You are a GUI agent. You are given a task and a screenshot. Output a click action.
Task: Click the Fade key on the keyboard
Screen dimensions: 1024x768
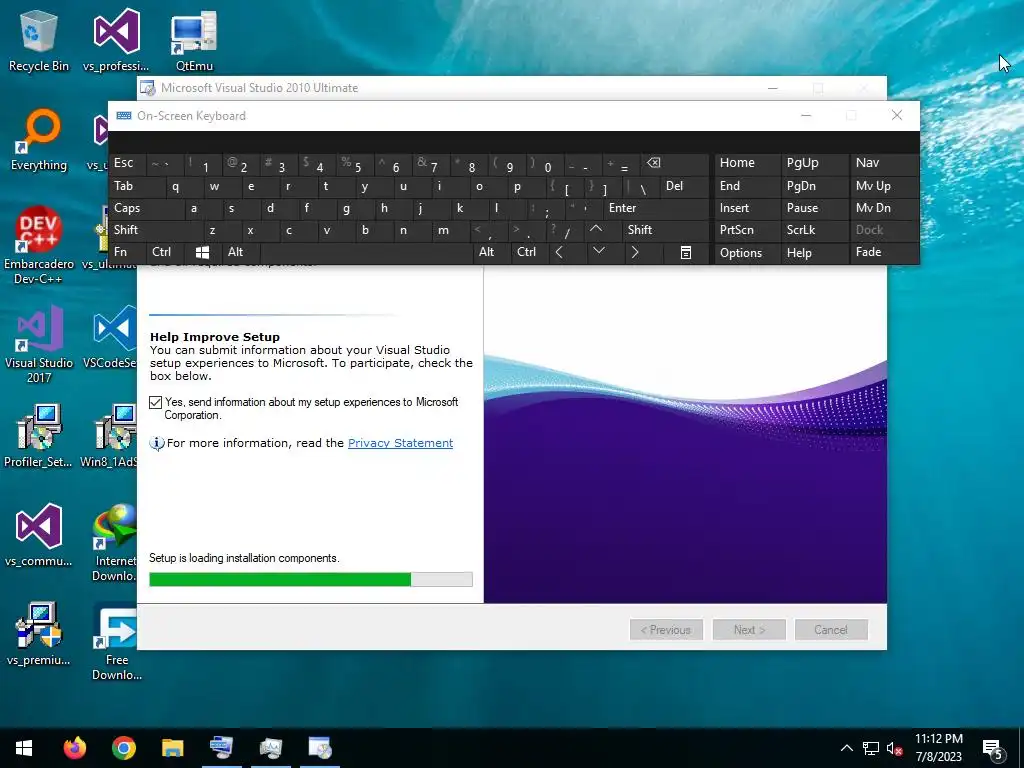pos(884,252)
